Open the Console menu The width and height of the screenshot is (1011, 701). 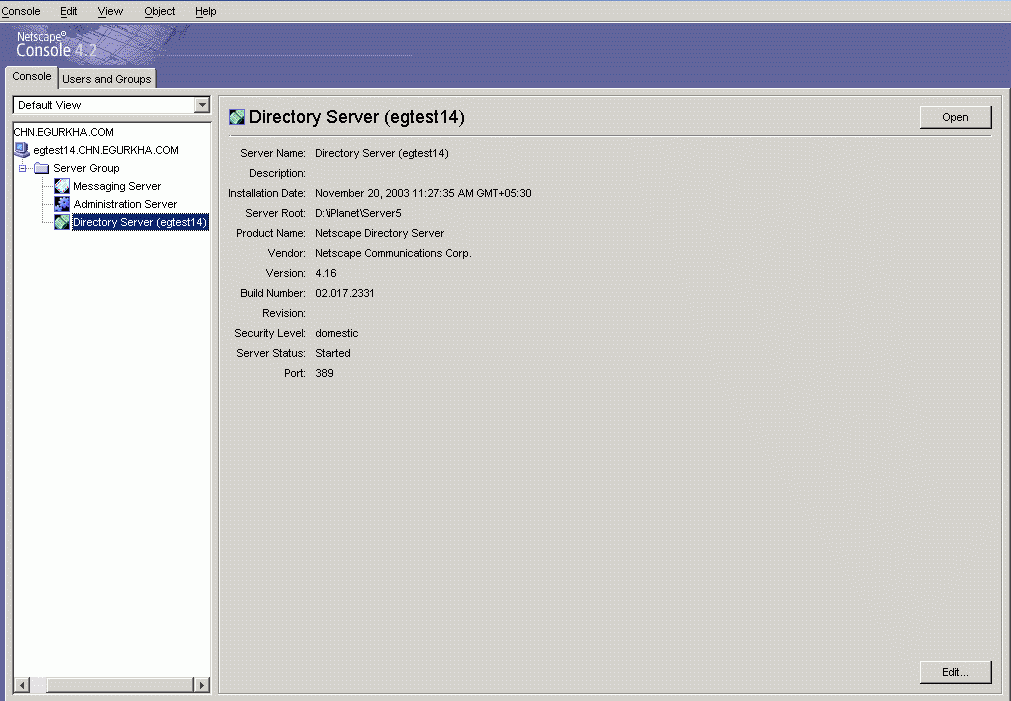click(x=21, y=11)
